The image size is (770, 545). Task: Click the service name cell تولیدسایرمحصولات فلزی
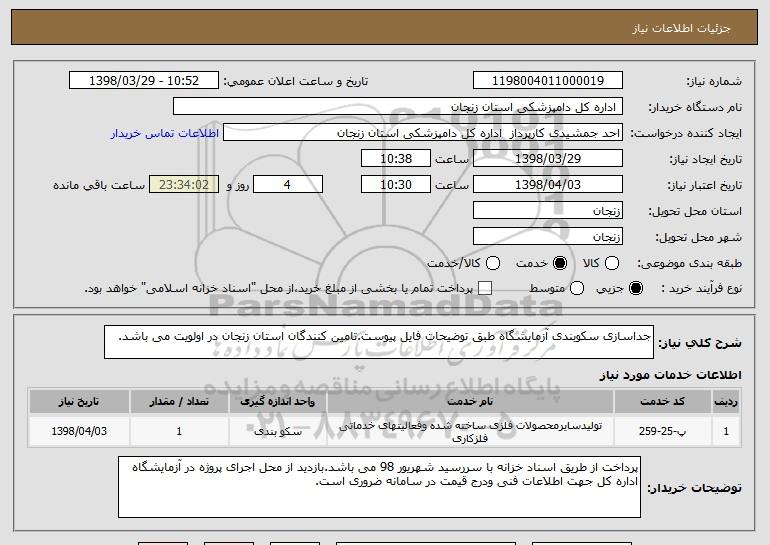pyautogui.click(x=470, y=431)
